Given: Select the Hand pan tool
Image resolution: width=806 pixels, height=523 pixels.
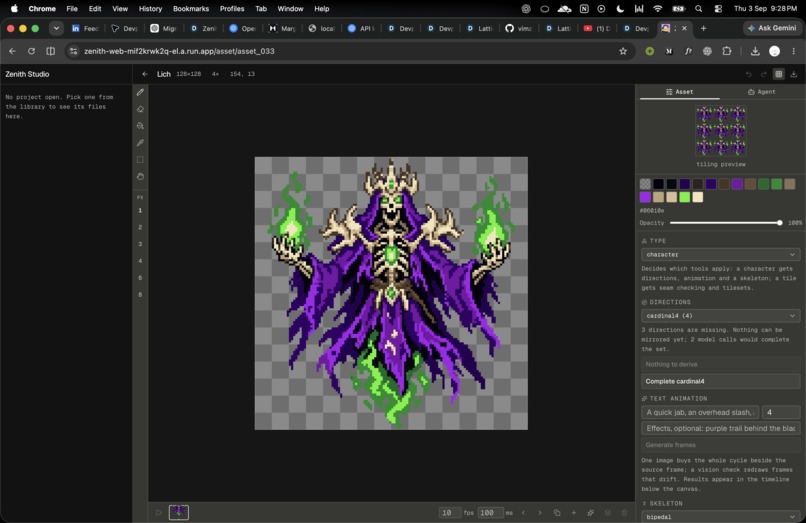Looking at the screenshot, I should click(x=140, y=176).
